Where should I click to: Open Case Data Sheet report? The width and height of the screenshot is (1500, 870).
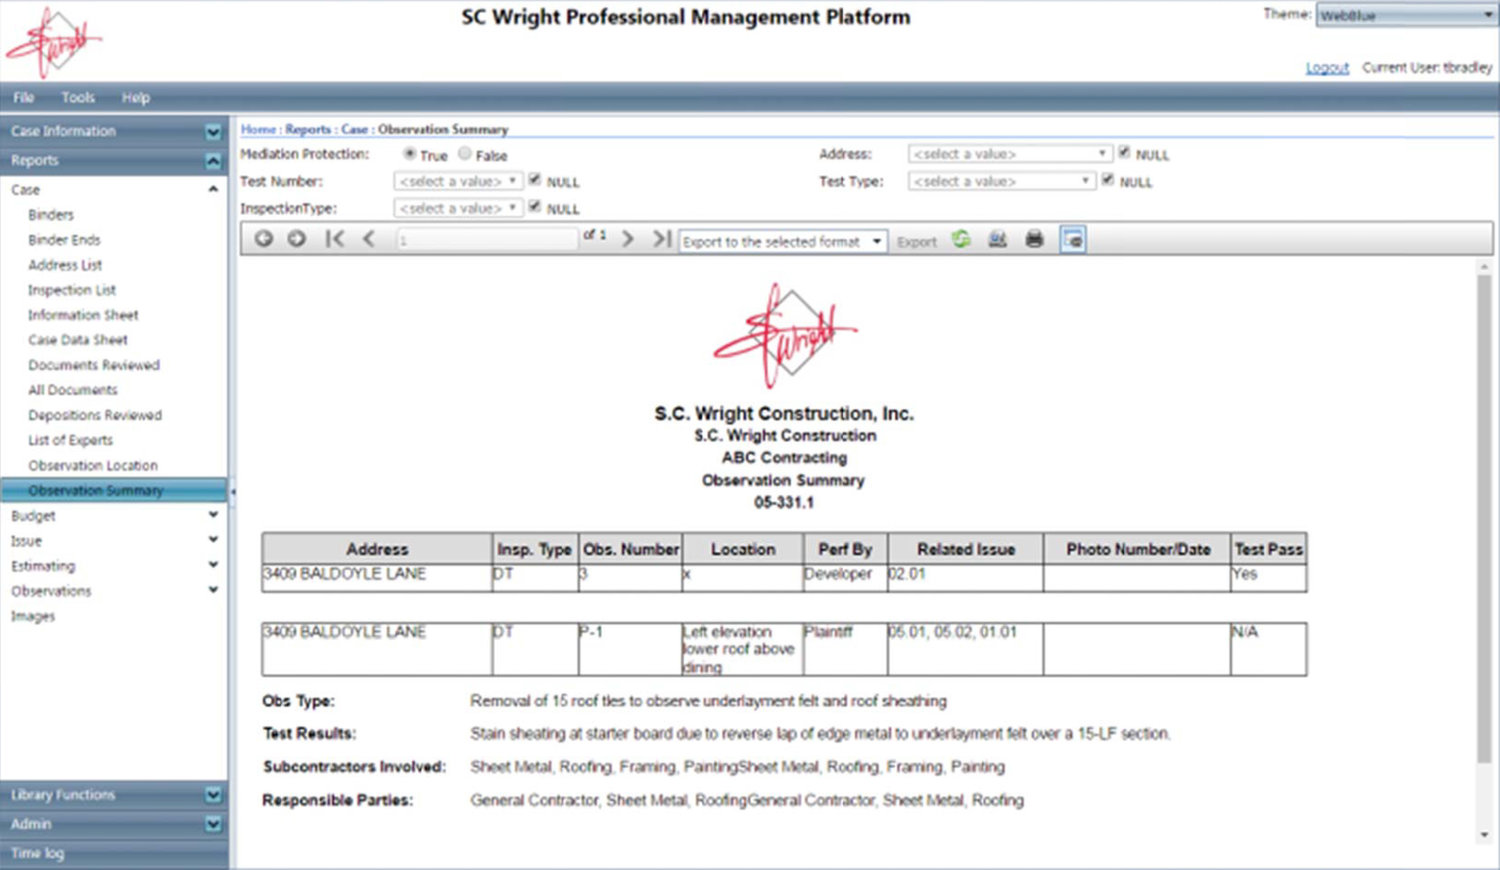(x=78, y=340)
